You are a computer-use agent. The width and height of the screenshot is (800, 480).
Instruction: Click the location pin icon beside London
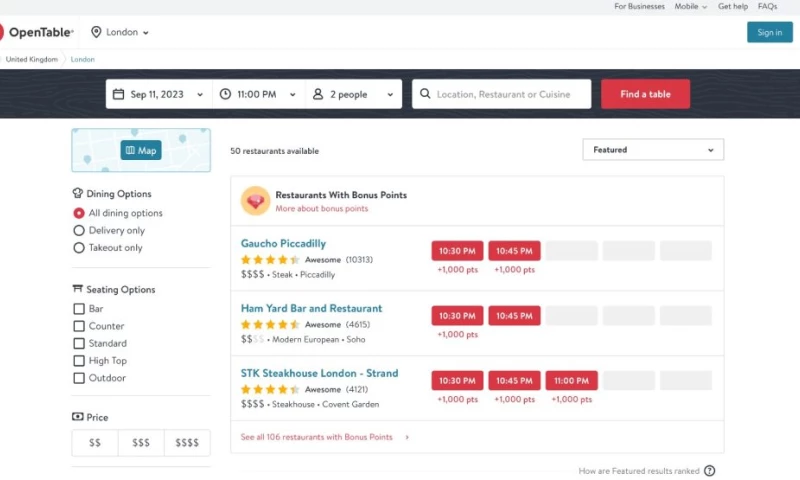(96, 32)
